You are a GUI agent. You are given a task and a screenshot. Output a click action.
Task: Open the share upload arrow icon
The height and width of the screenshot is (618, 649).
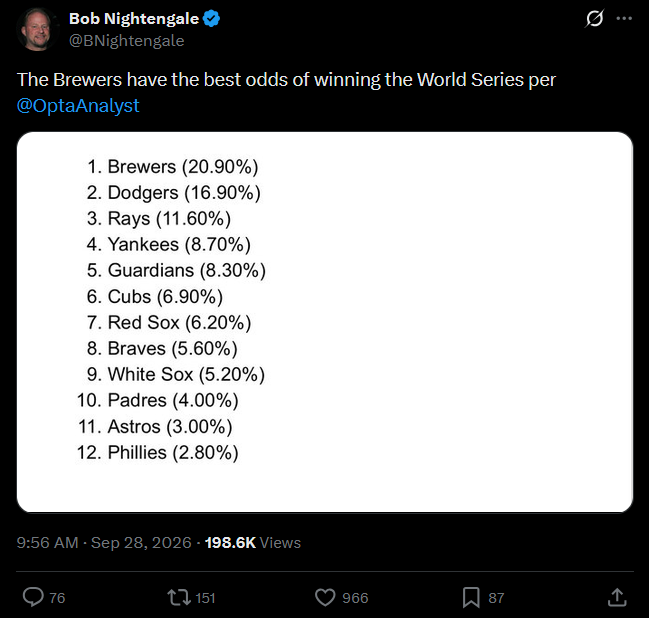click(617, 597)
